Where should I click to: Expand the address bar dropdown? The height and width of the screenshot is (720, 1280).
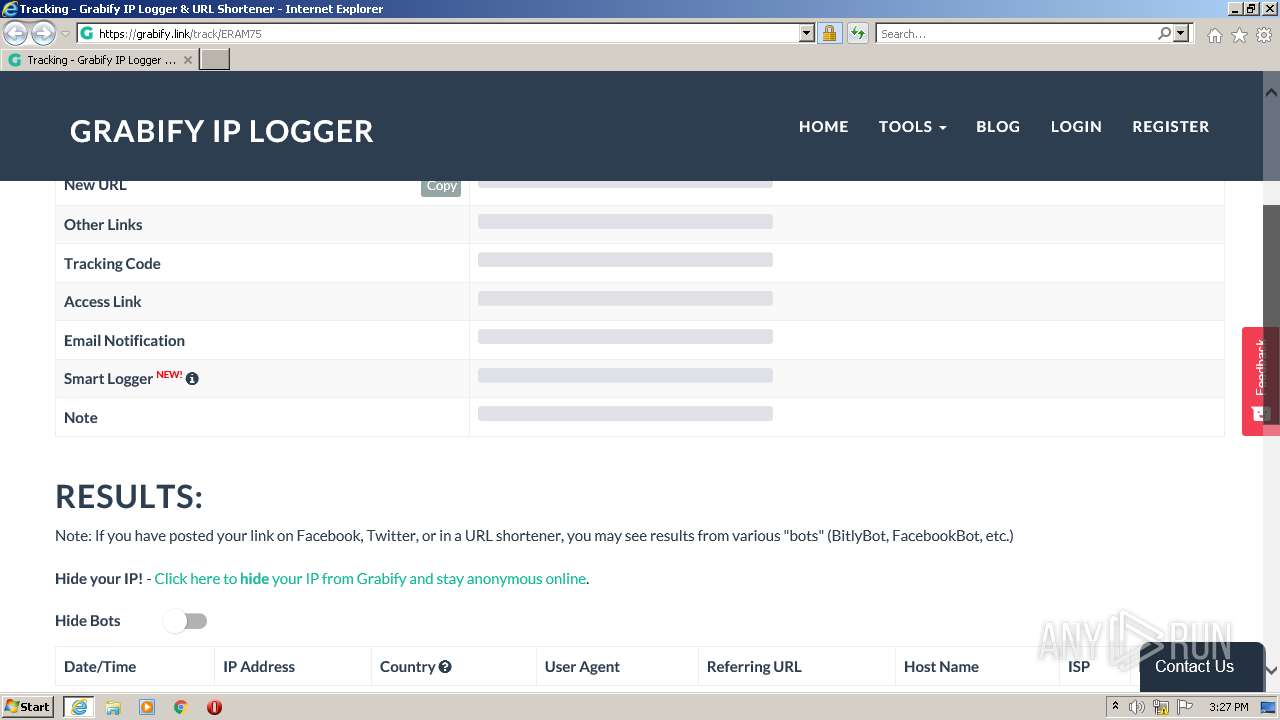807,33
